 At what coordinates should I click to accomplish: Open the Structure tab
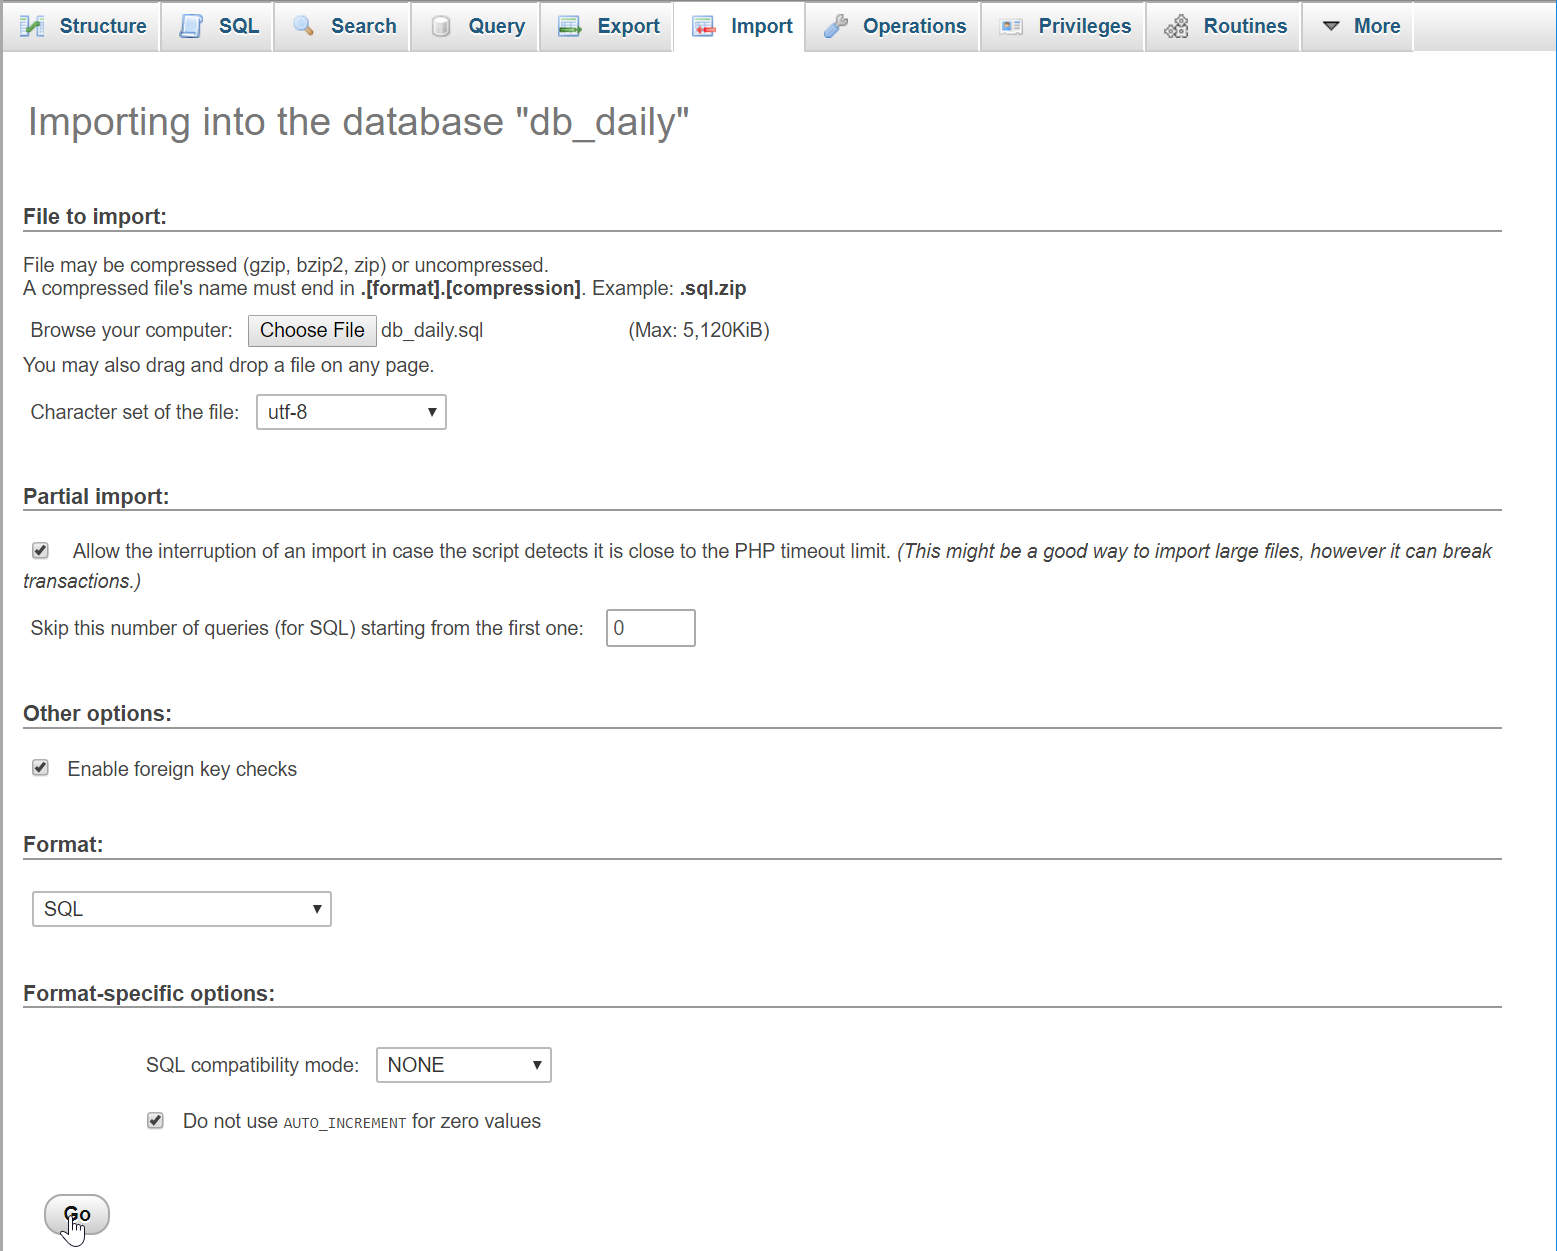[82, 26]
